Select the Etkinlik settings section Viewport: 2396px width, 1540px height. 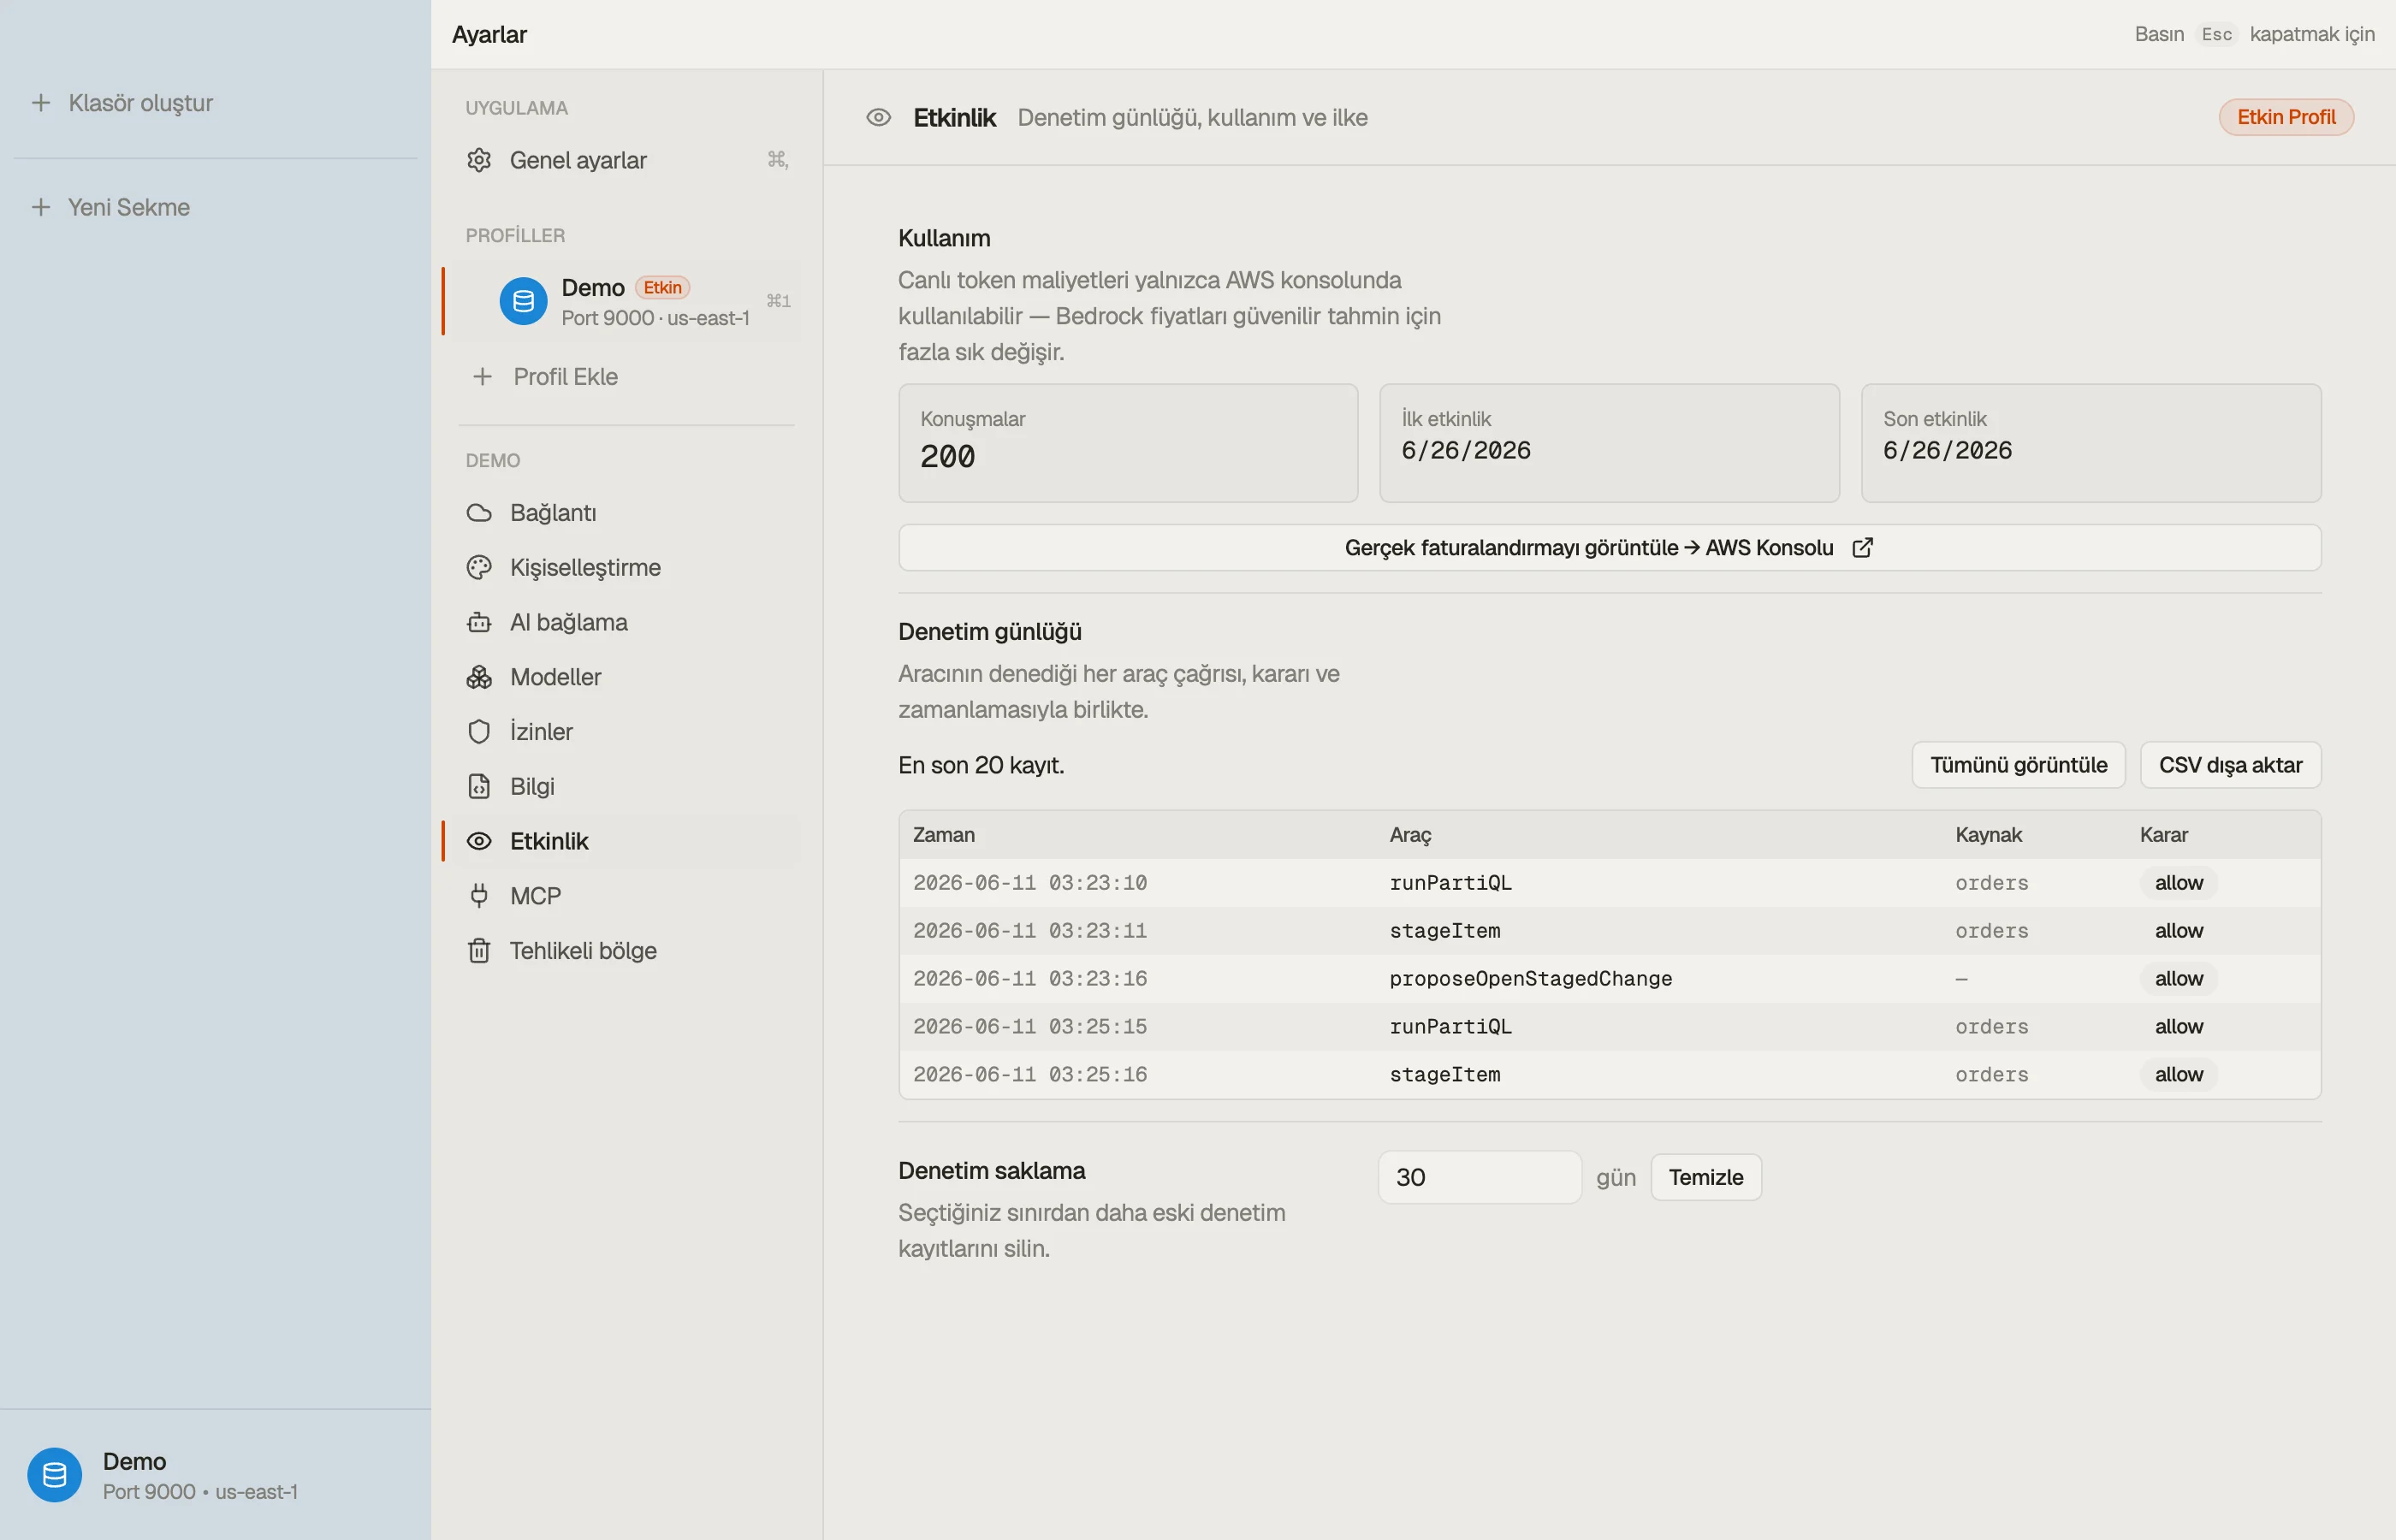coord(624,841)
